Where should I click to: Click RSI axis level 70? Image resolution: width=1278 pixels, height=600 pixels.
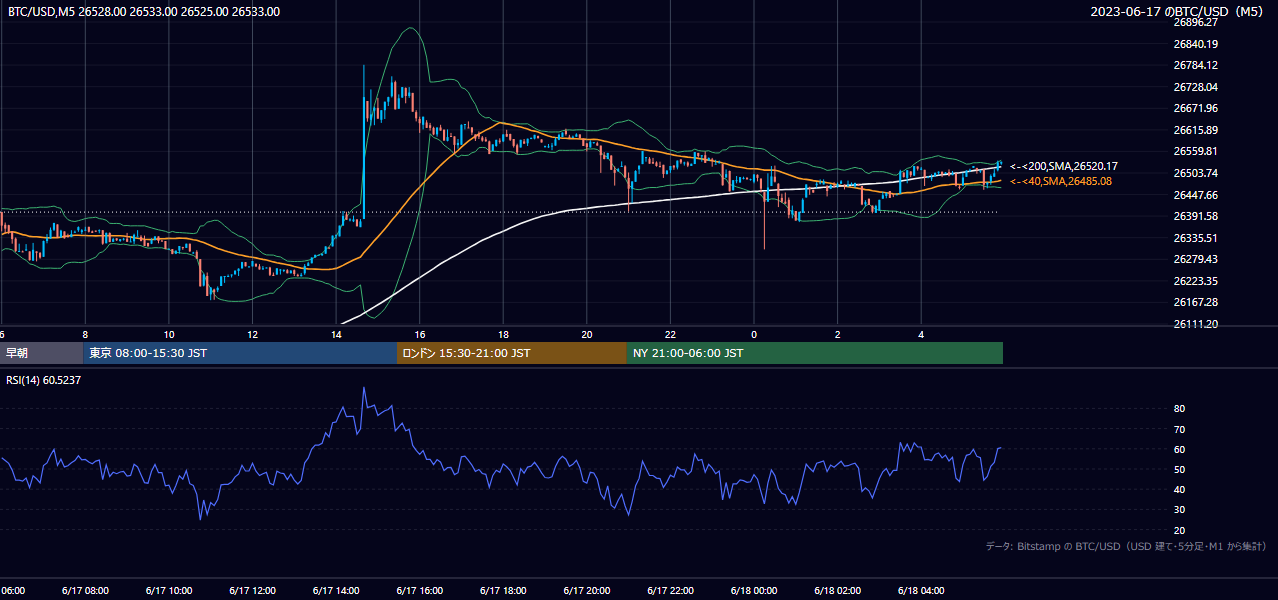tap(1180, 429)
